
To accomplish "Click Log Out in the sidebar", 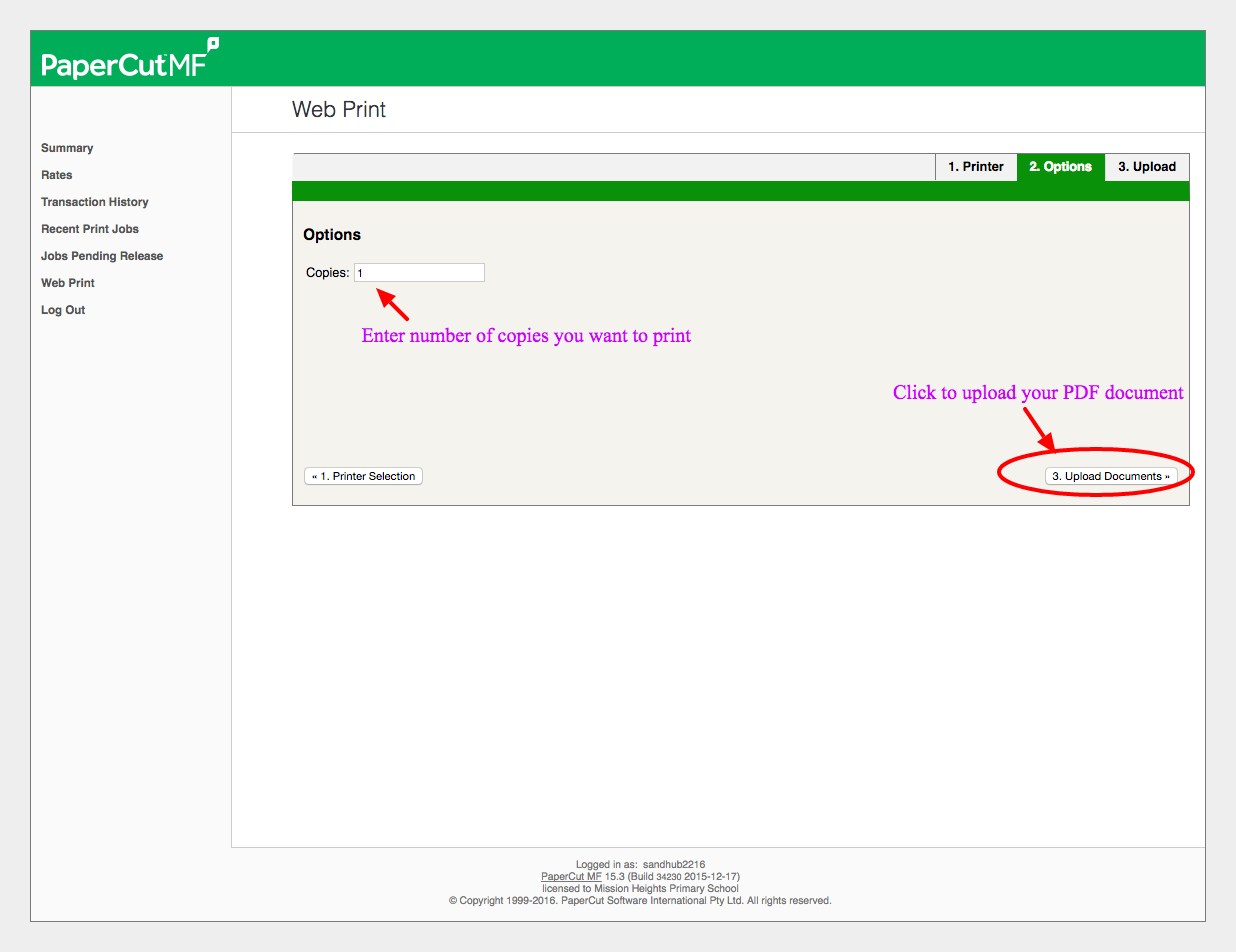I will tap(63, 310).
